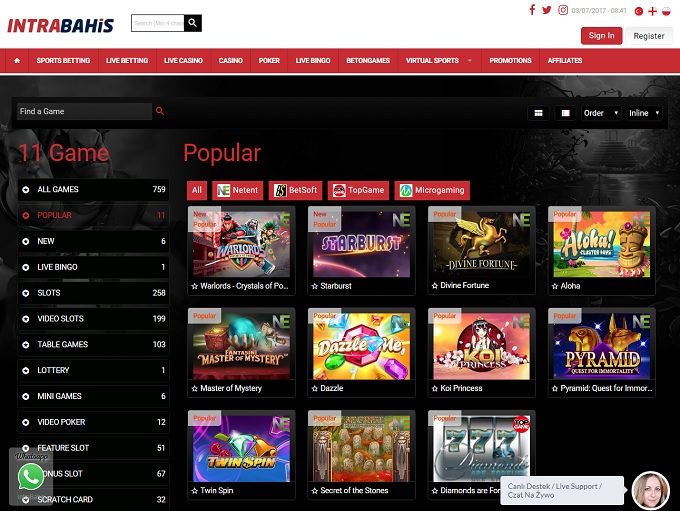Click the Sign In button
Screen dimensions: 680x511
pos(601,36)
